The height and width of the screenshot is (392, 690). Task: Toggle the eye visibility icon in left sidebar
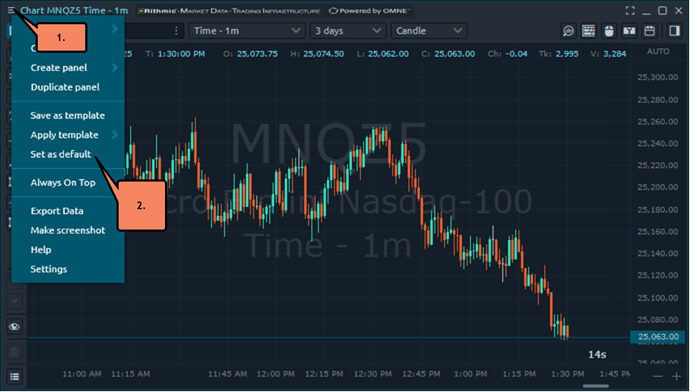pos(15,326)
